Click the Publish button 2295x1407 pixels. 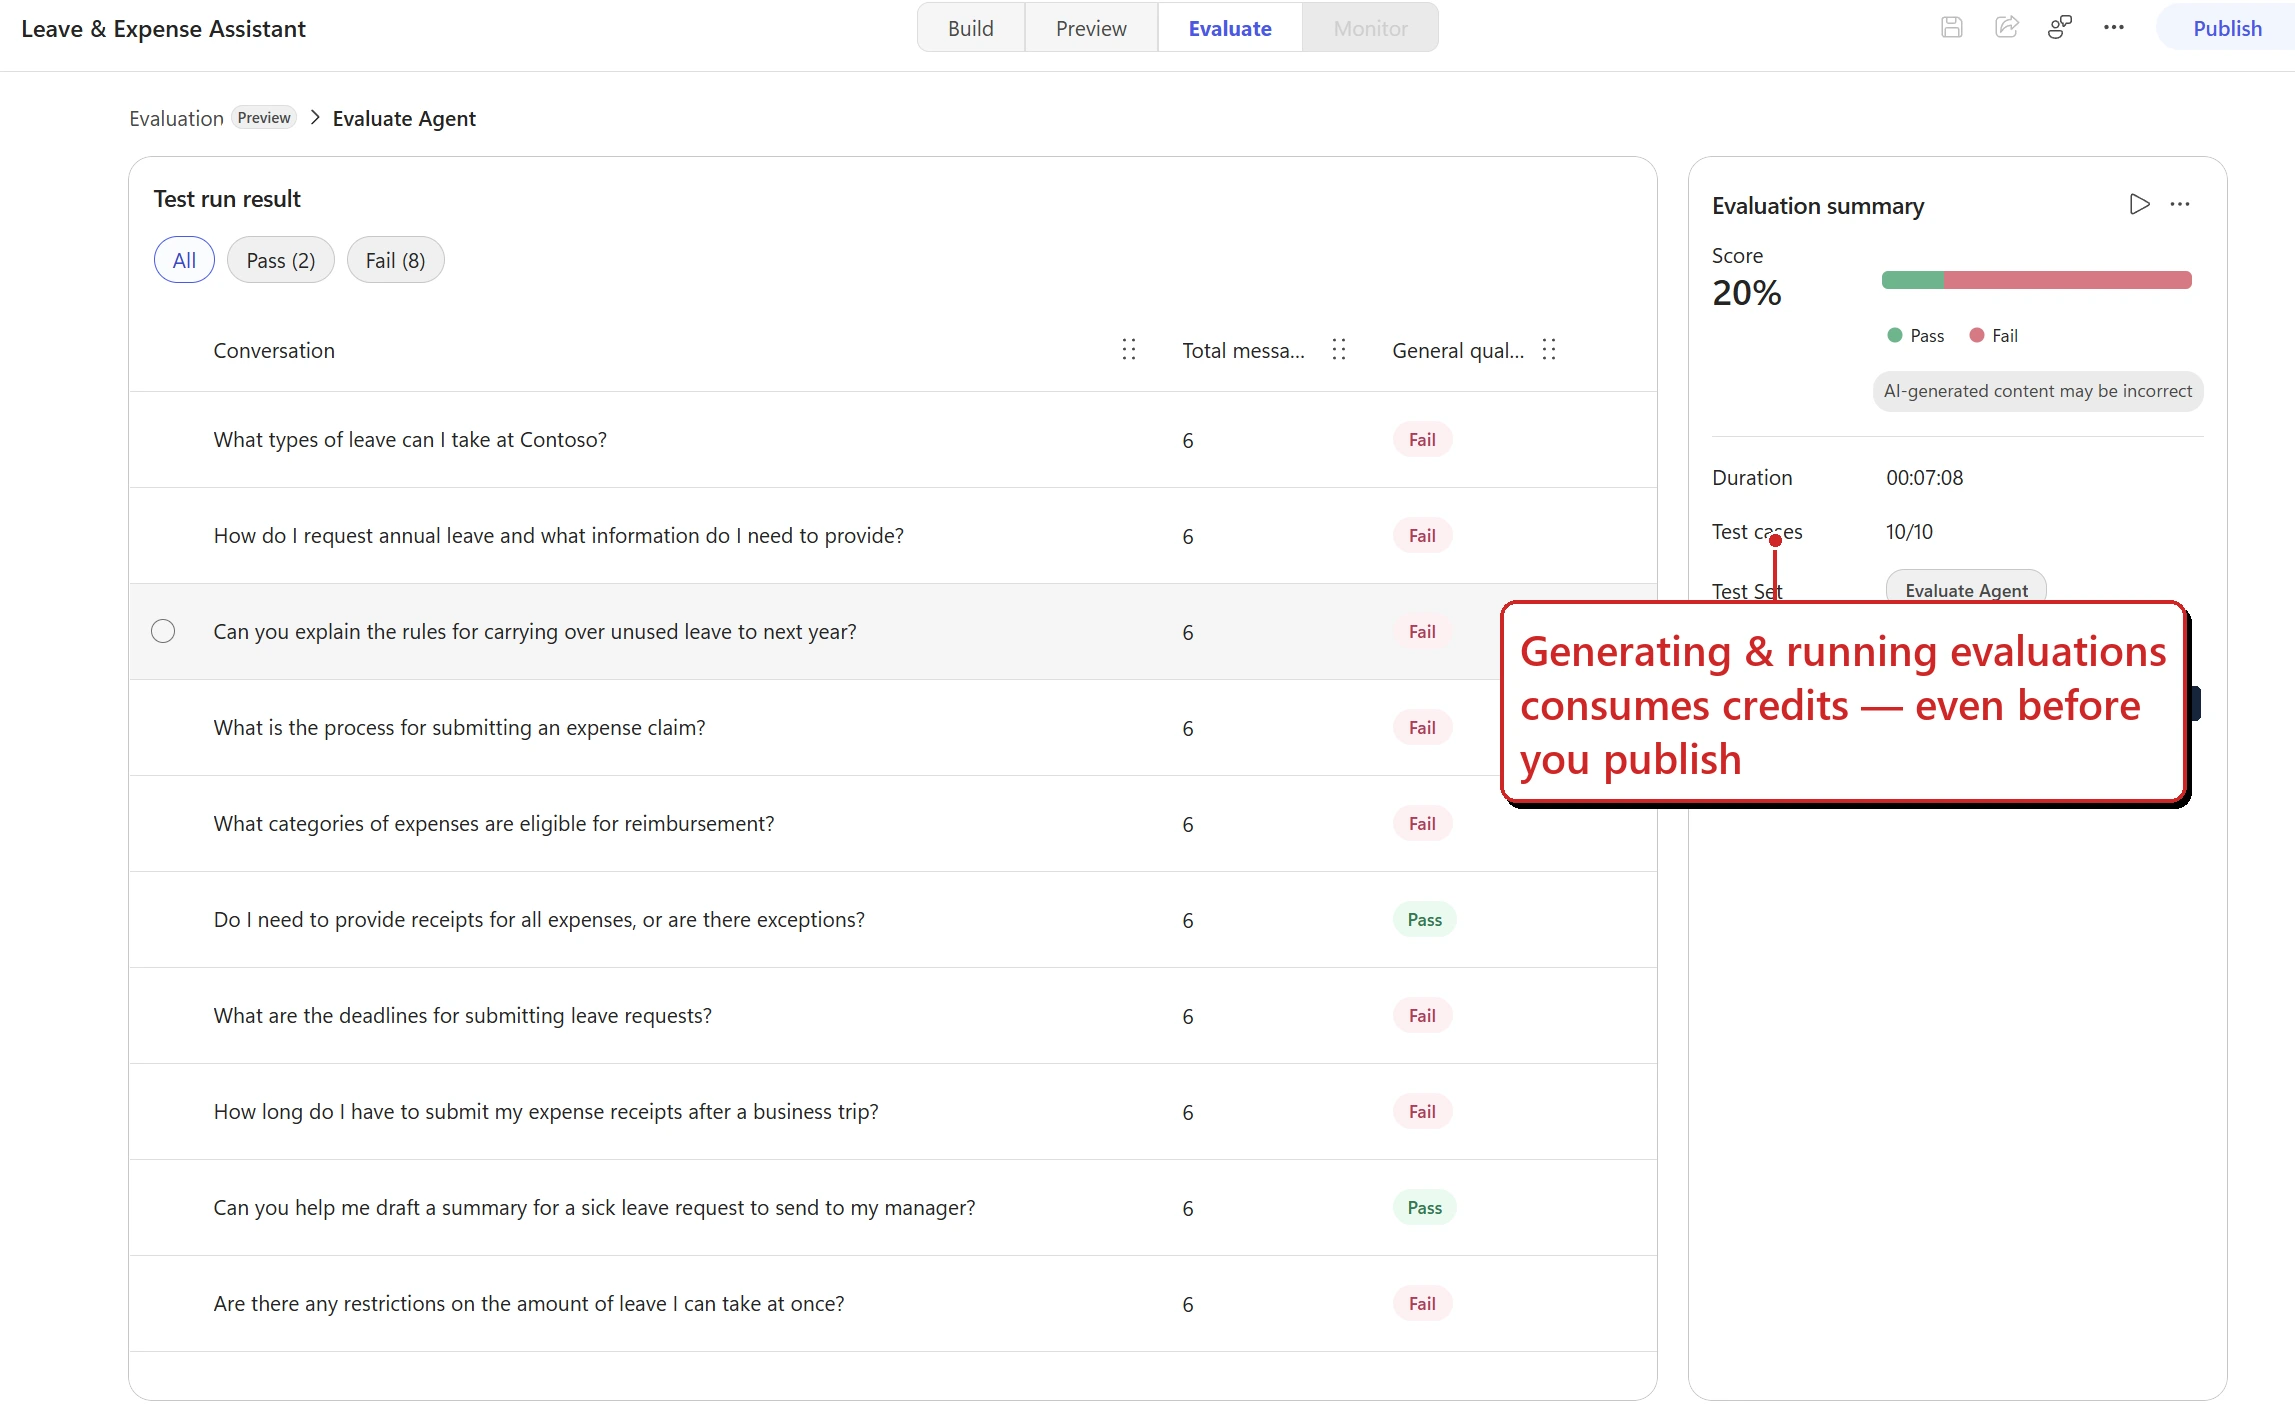coord(2226,28)
